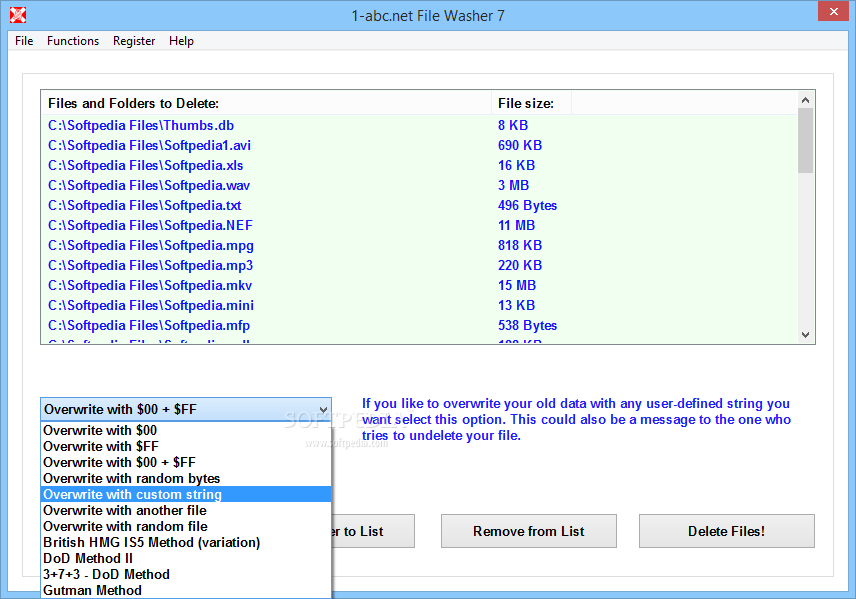
Task: Close the File Washer window
Action: (x=833, y=11)
